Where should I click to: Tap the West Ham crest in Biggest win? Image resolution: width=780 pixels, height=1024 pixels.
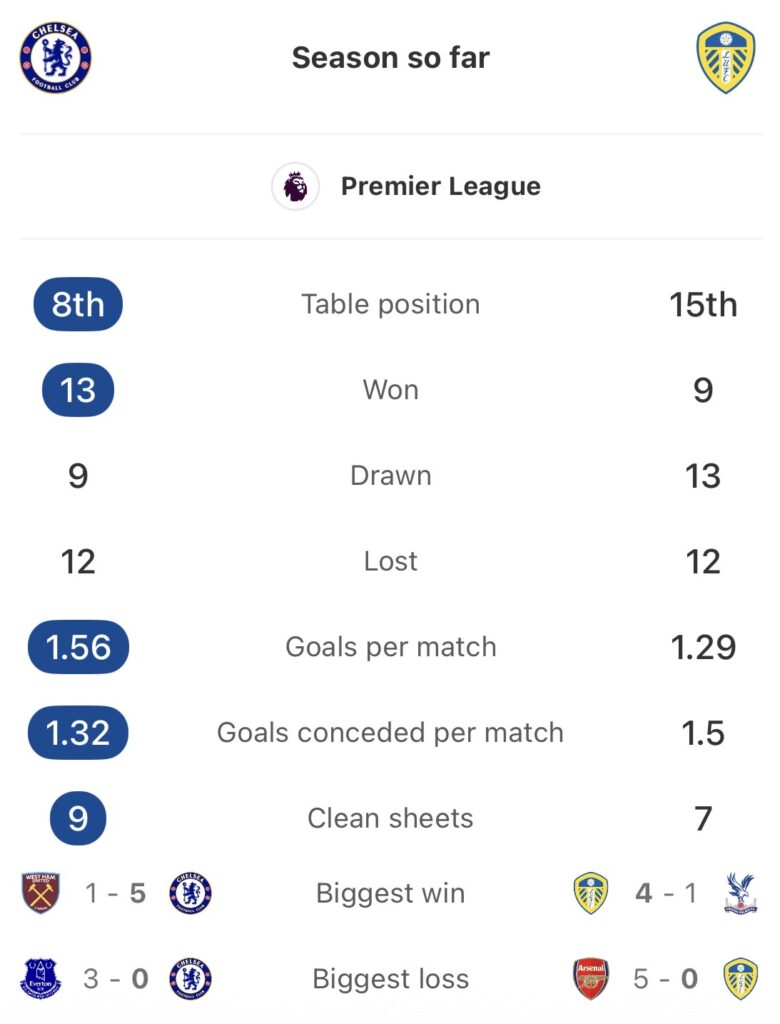coord(41,893)
